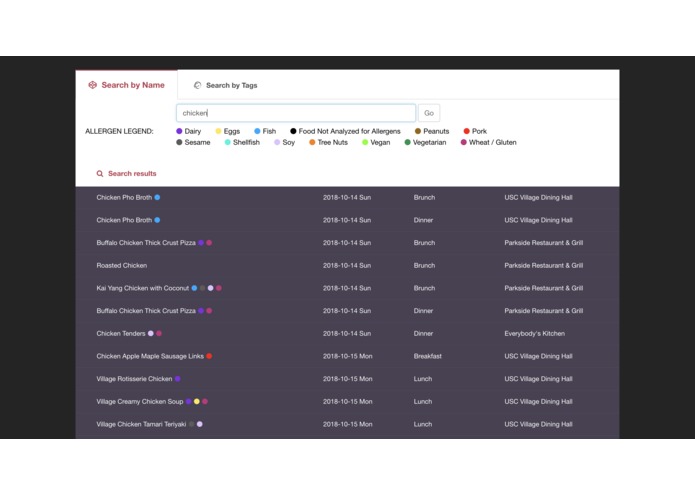Click the black Food Not Analyzed legend dot

point(293,131)
